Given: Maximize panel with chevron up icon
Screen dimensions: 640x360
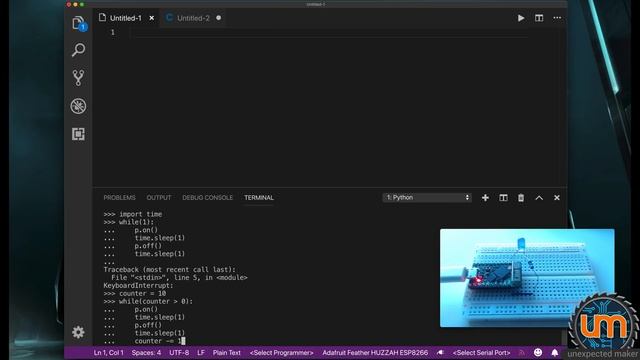Looking at the screenshot, I should (x=539, y=198).
